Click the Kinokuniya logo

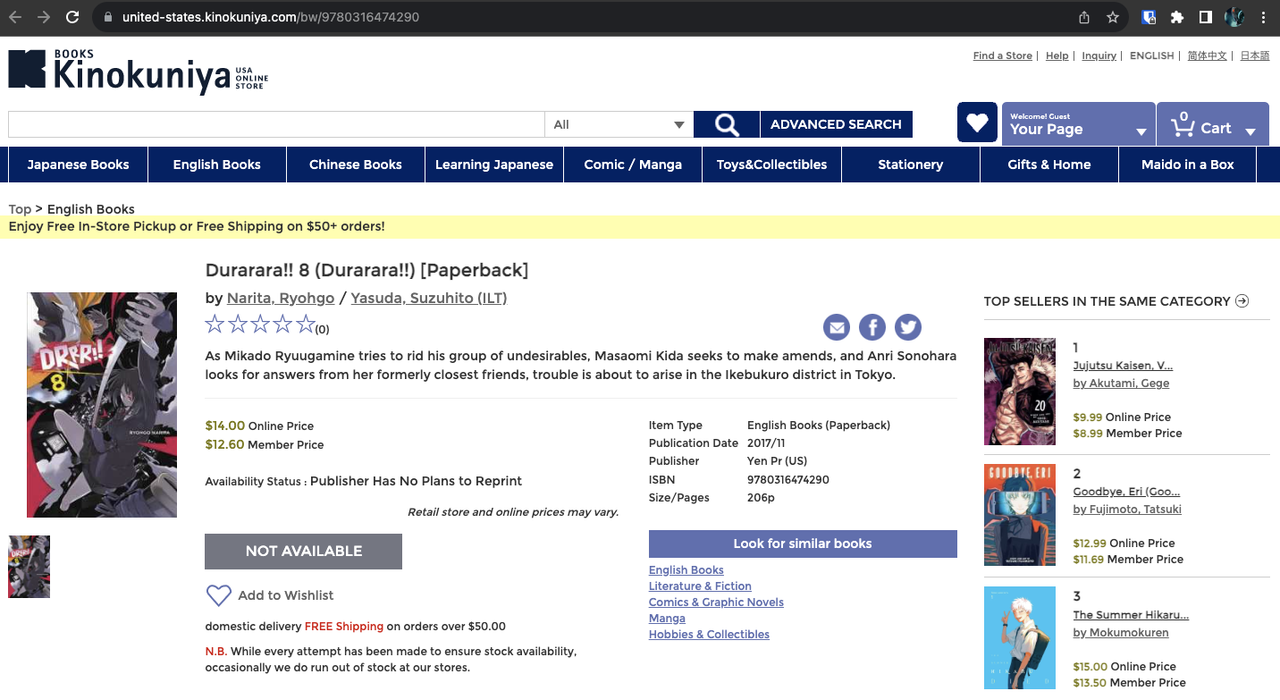tap(138, 72)
